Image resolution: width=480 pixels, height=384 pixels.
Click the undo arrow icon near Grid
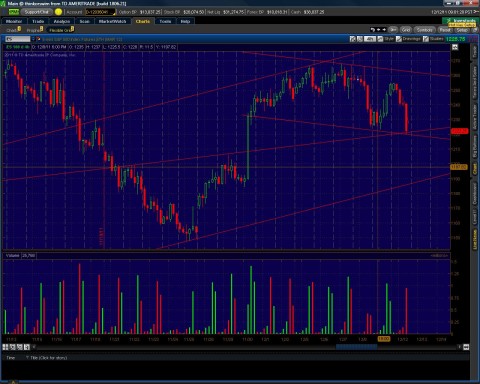(372, 30)
